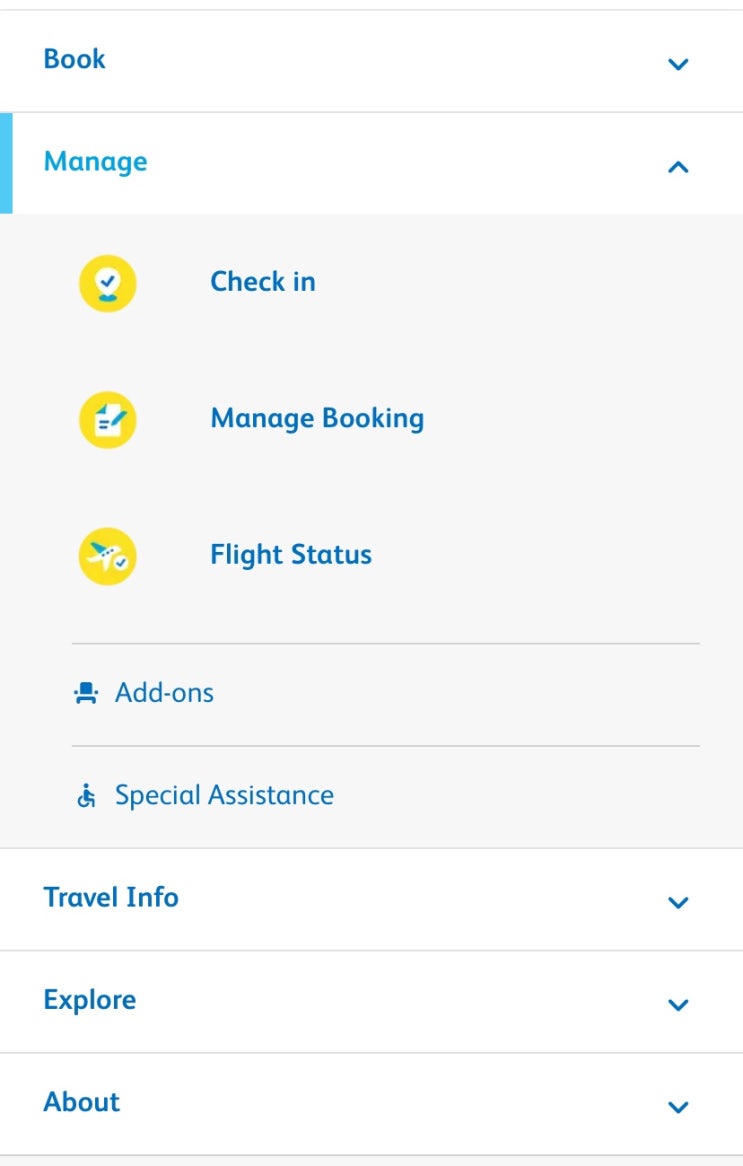Select the Manage menu heading
Image resolution: width=743 pixels, height=1166 pixels.
pyautogui.click(x=96, y=162)
